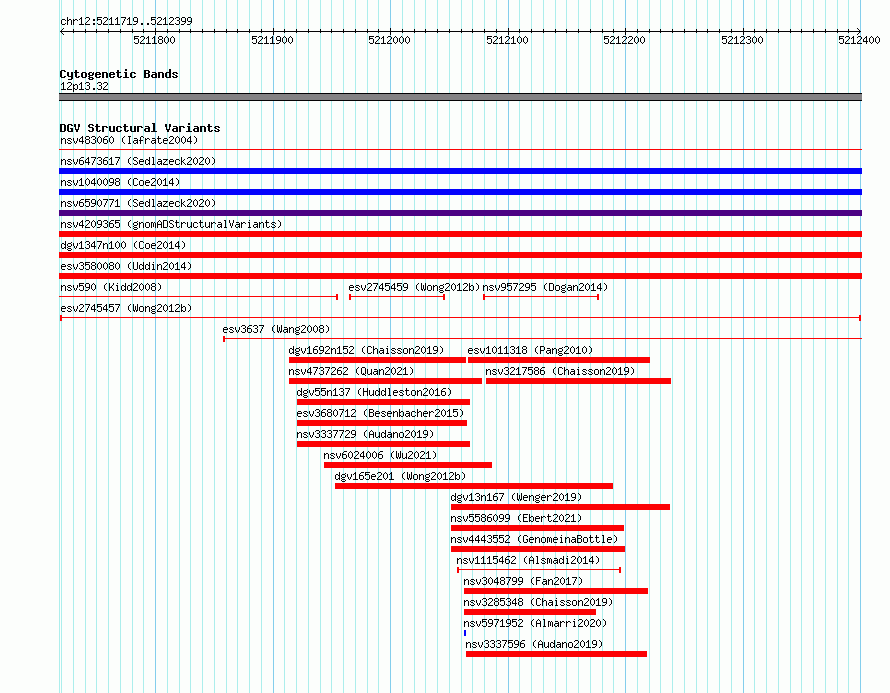Select the nsv1115462 (Alsmadi2014) label
The image size is (890, 693).
point(528,560)
